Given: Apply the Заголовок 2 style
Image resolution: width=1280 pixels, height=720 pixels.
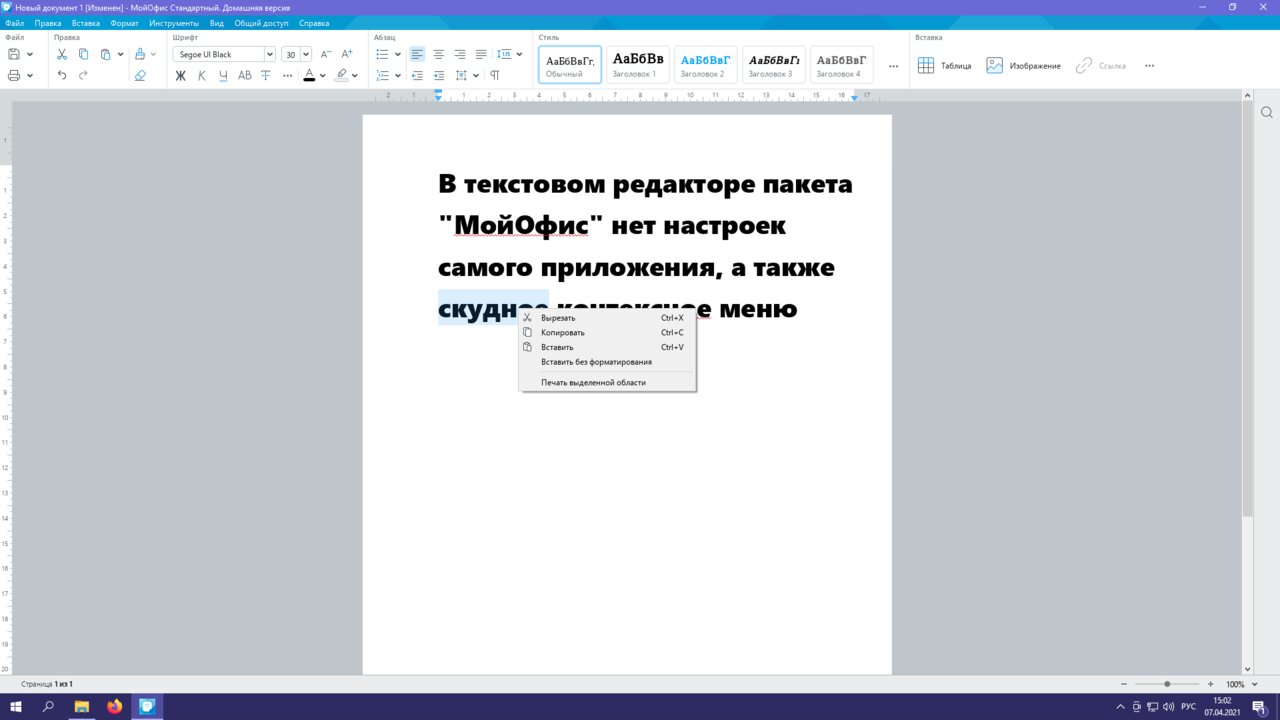Looking at the screenshot, I should [x=705, y=64].
